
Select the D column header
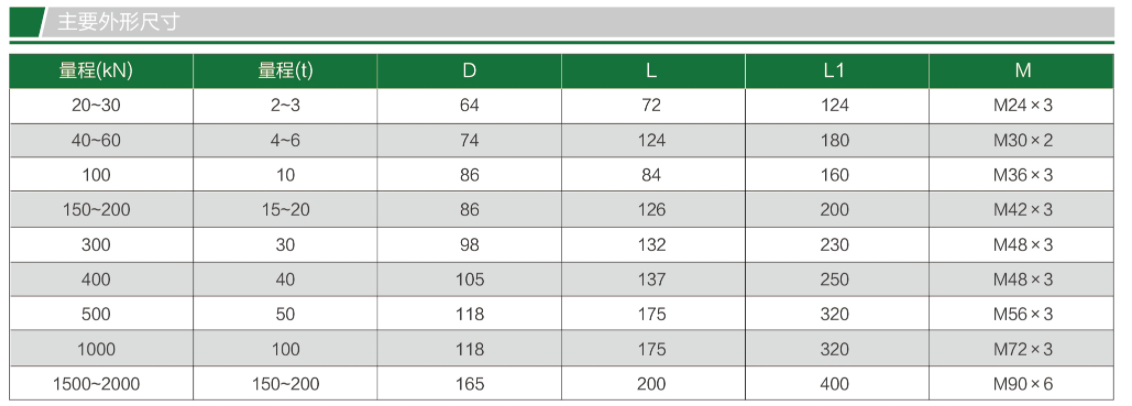(469, 71)
